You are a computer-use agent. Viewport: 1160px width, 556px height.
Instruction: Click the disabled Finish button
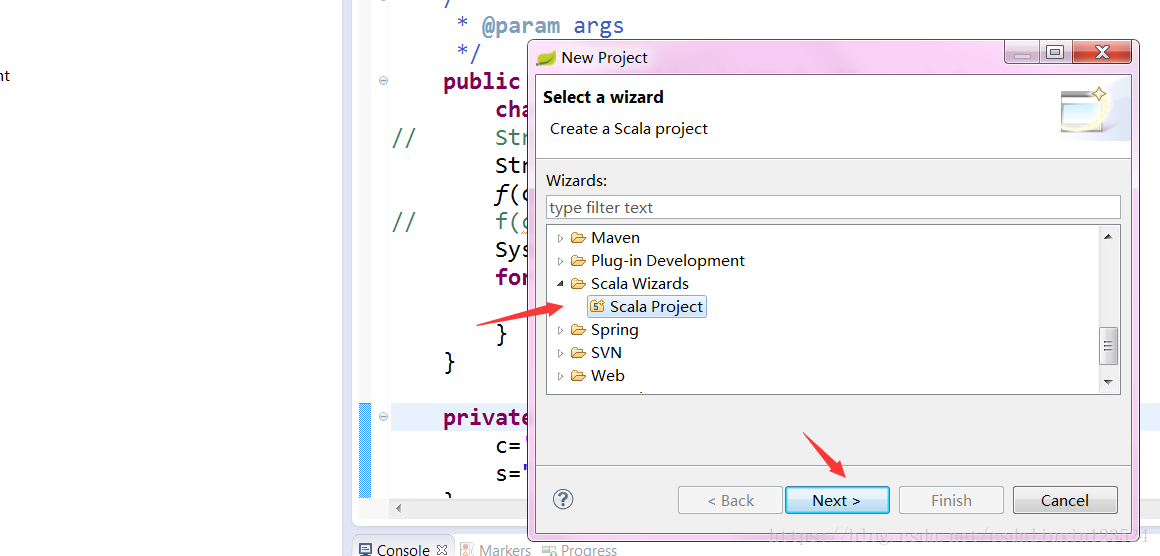coord(951,501)
